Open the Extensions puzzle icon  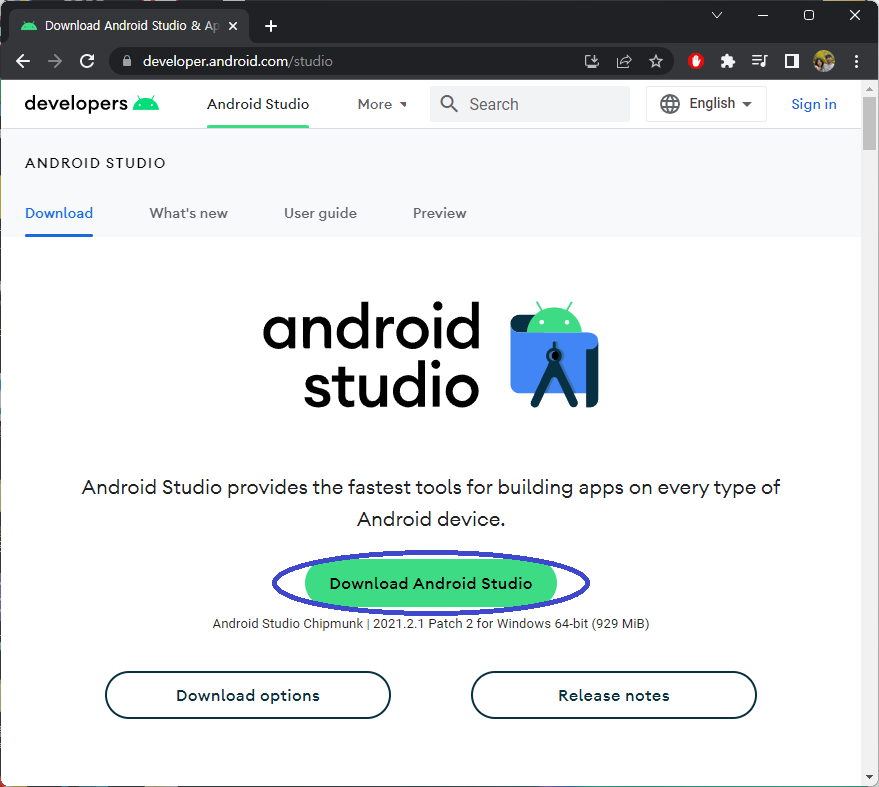[728, 61]
